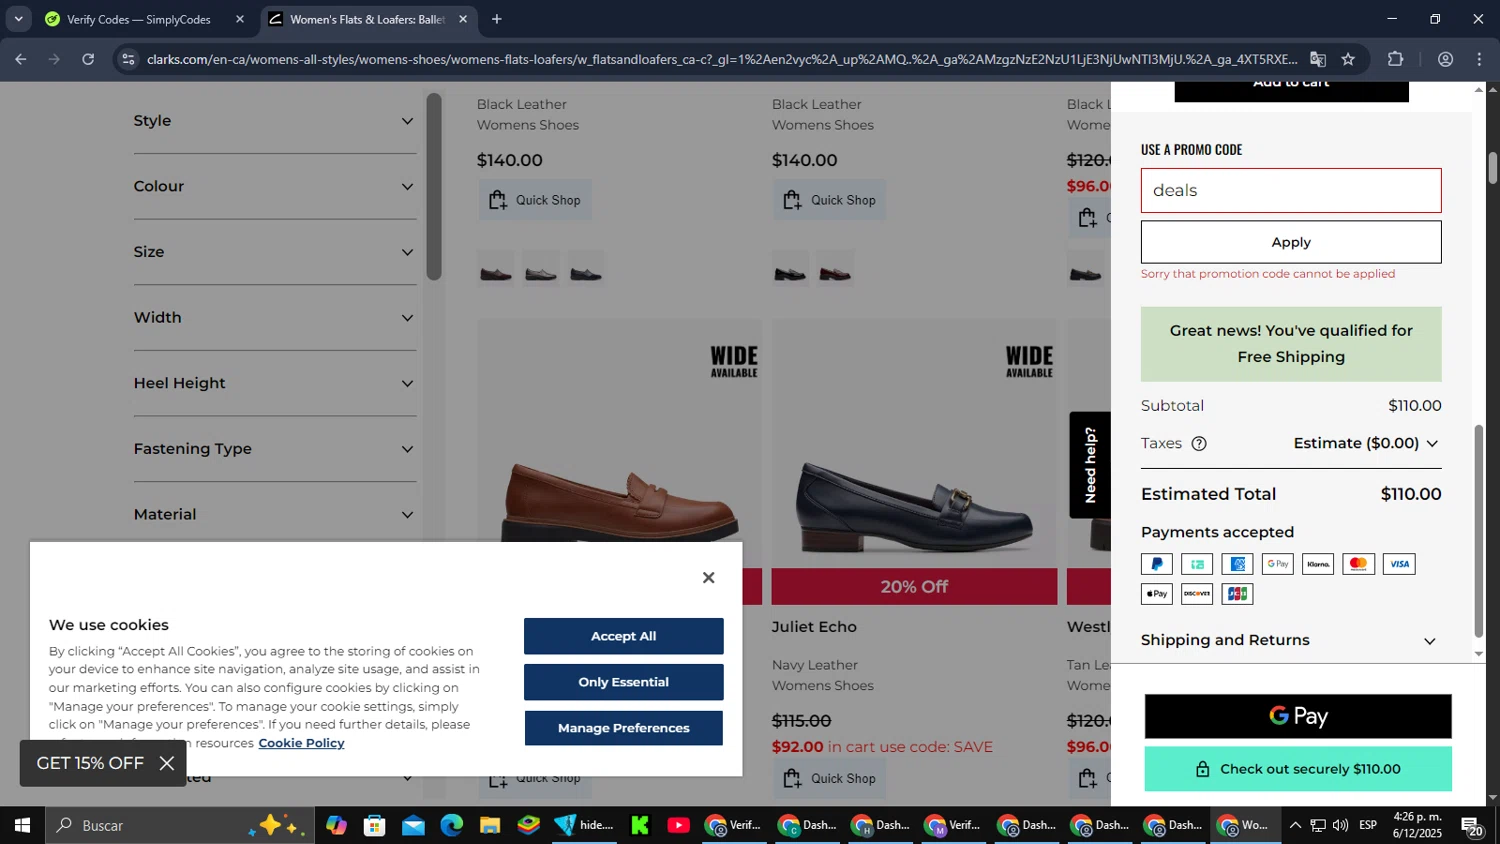
Task: Click the Mastercard payment icon
Action: [1358, 564]
